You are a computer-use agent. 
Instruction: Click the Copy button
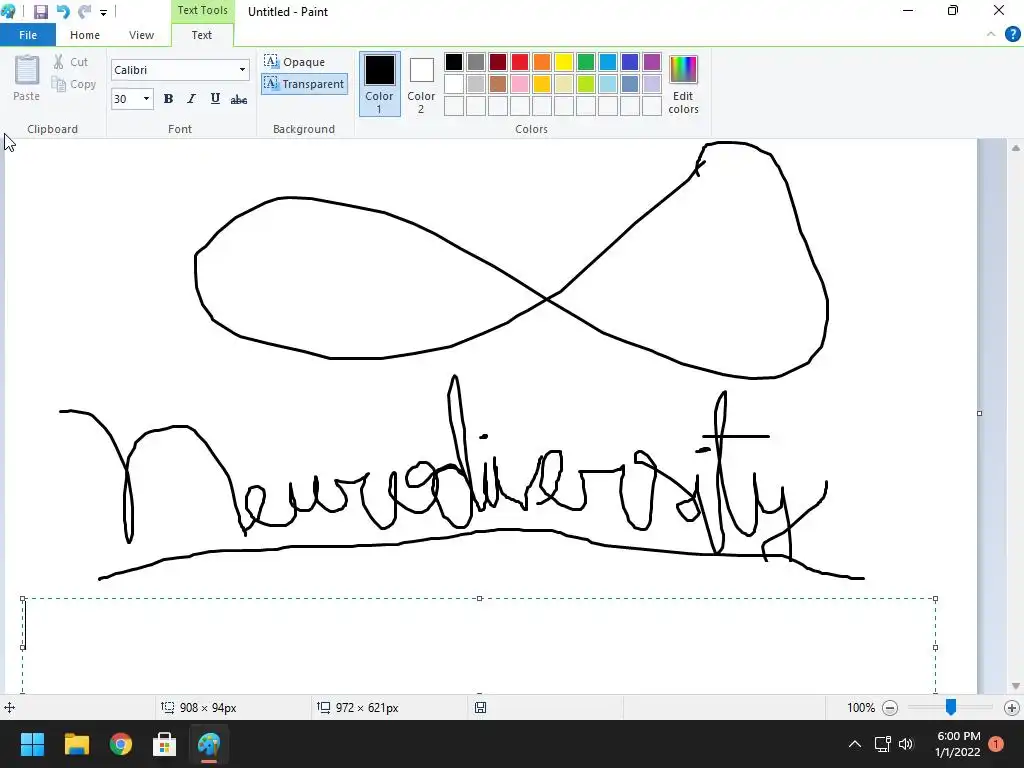coord(74,84)
